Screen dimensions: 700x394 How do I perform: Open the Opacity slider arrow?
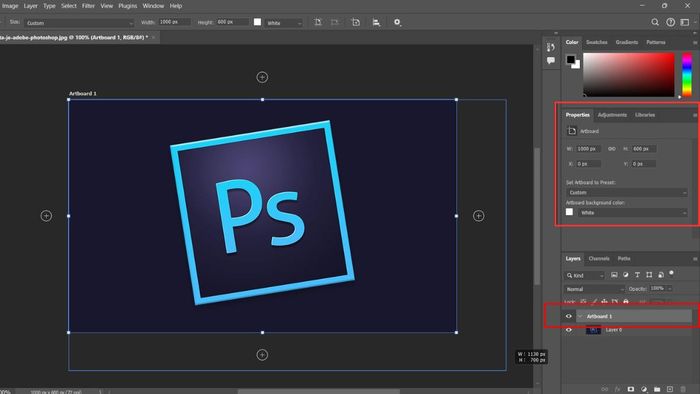pos(670,289)
